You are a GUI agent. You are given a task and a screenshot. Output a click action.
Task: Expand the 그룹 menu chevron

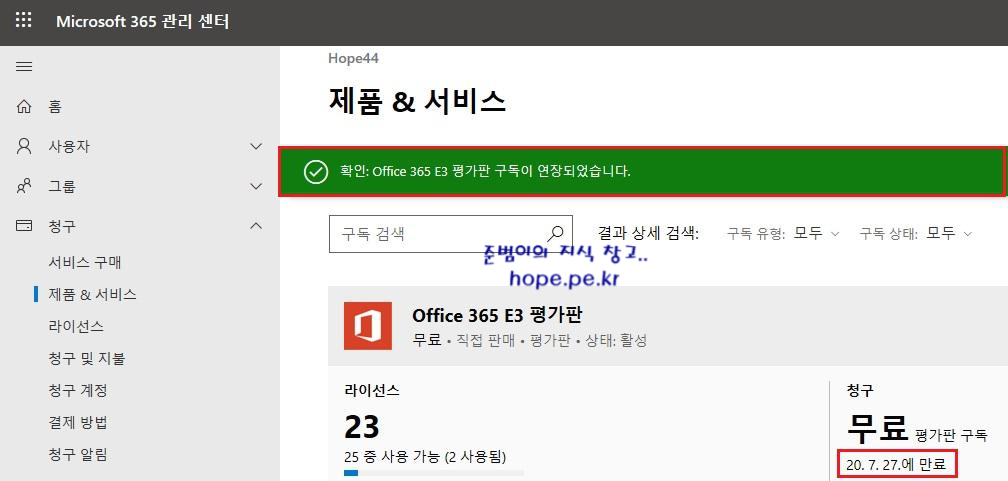coord(256,186)
